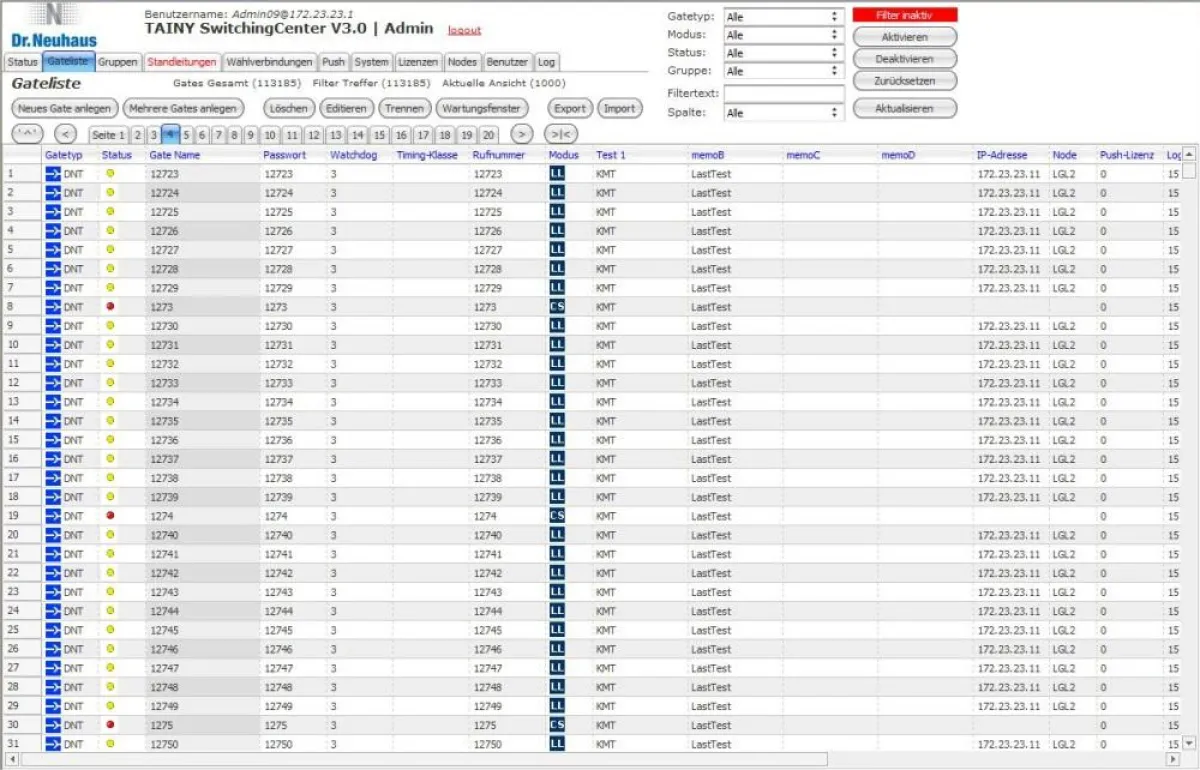Click the logout link
Image resolution: width=1200 pixels, height=770 pixels.
(x=464, y=29)
